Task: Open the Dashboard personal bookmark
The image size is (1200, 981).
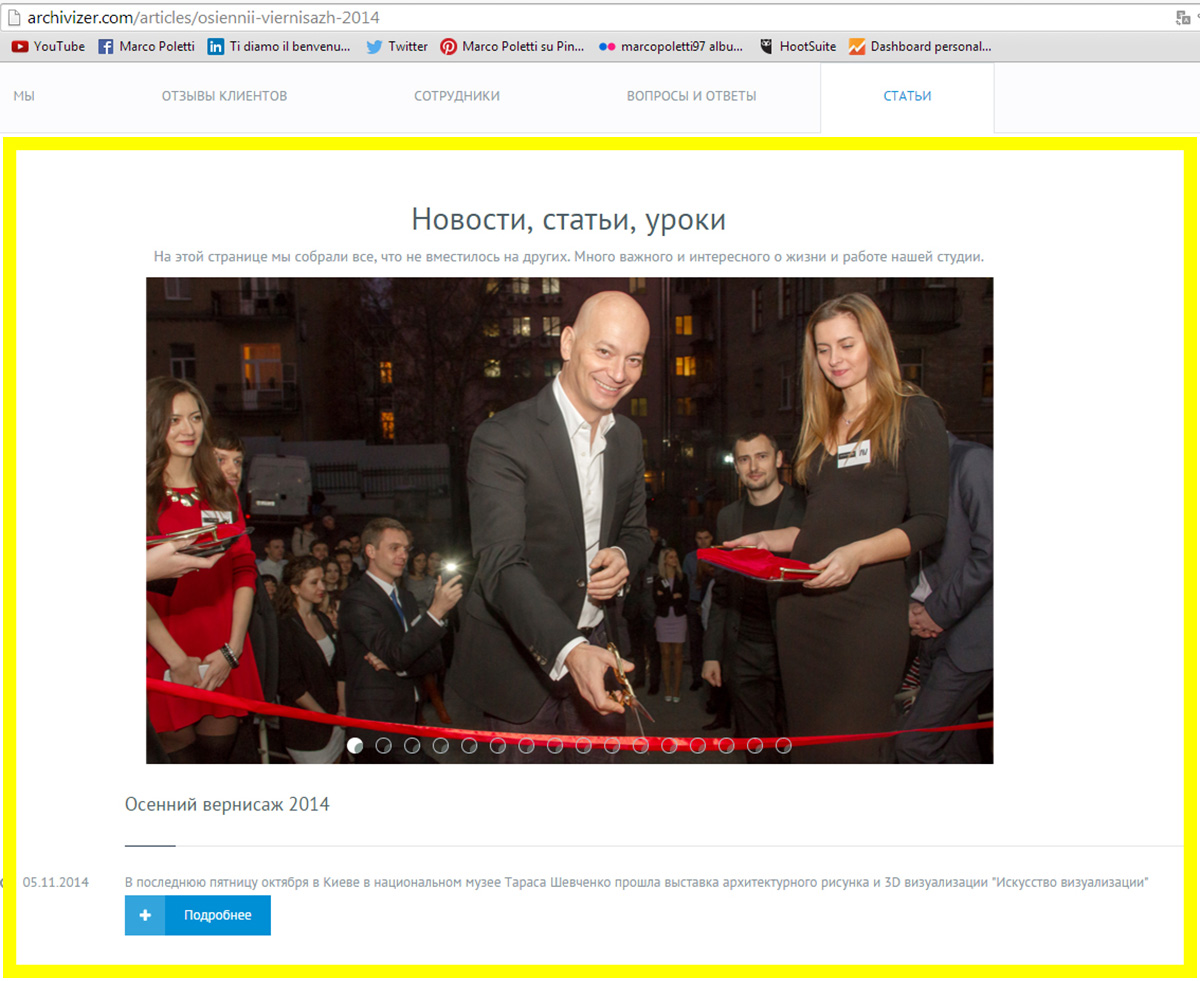Action: tap(920, 46)
